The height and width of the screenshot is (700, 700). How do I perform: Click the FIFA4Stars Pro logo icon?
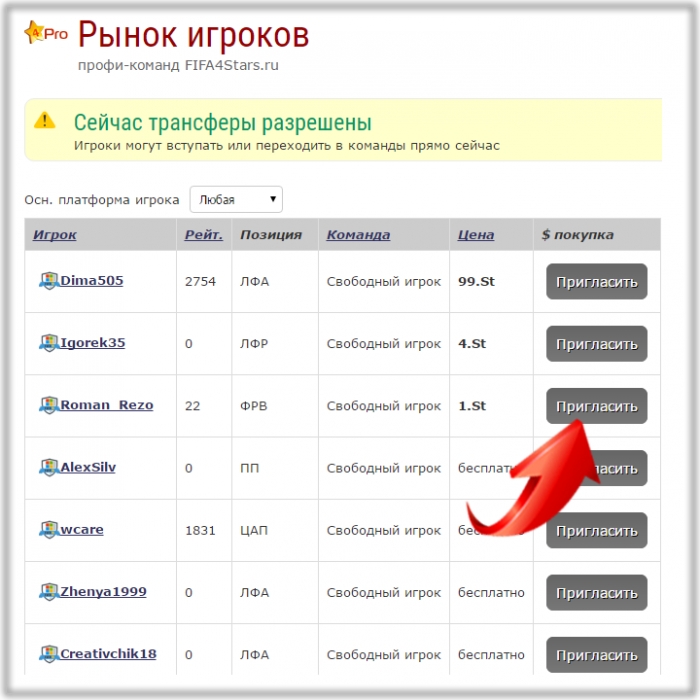pyautogui.click(x=45, y=33)
